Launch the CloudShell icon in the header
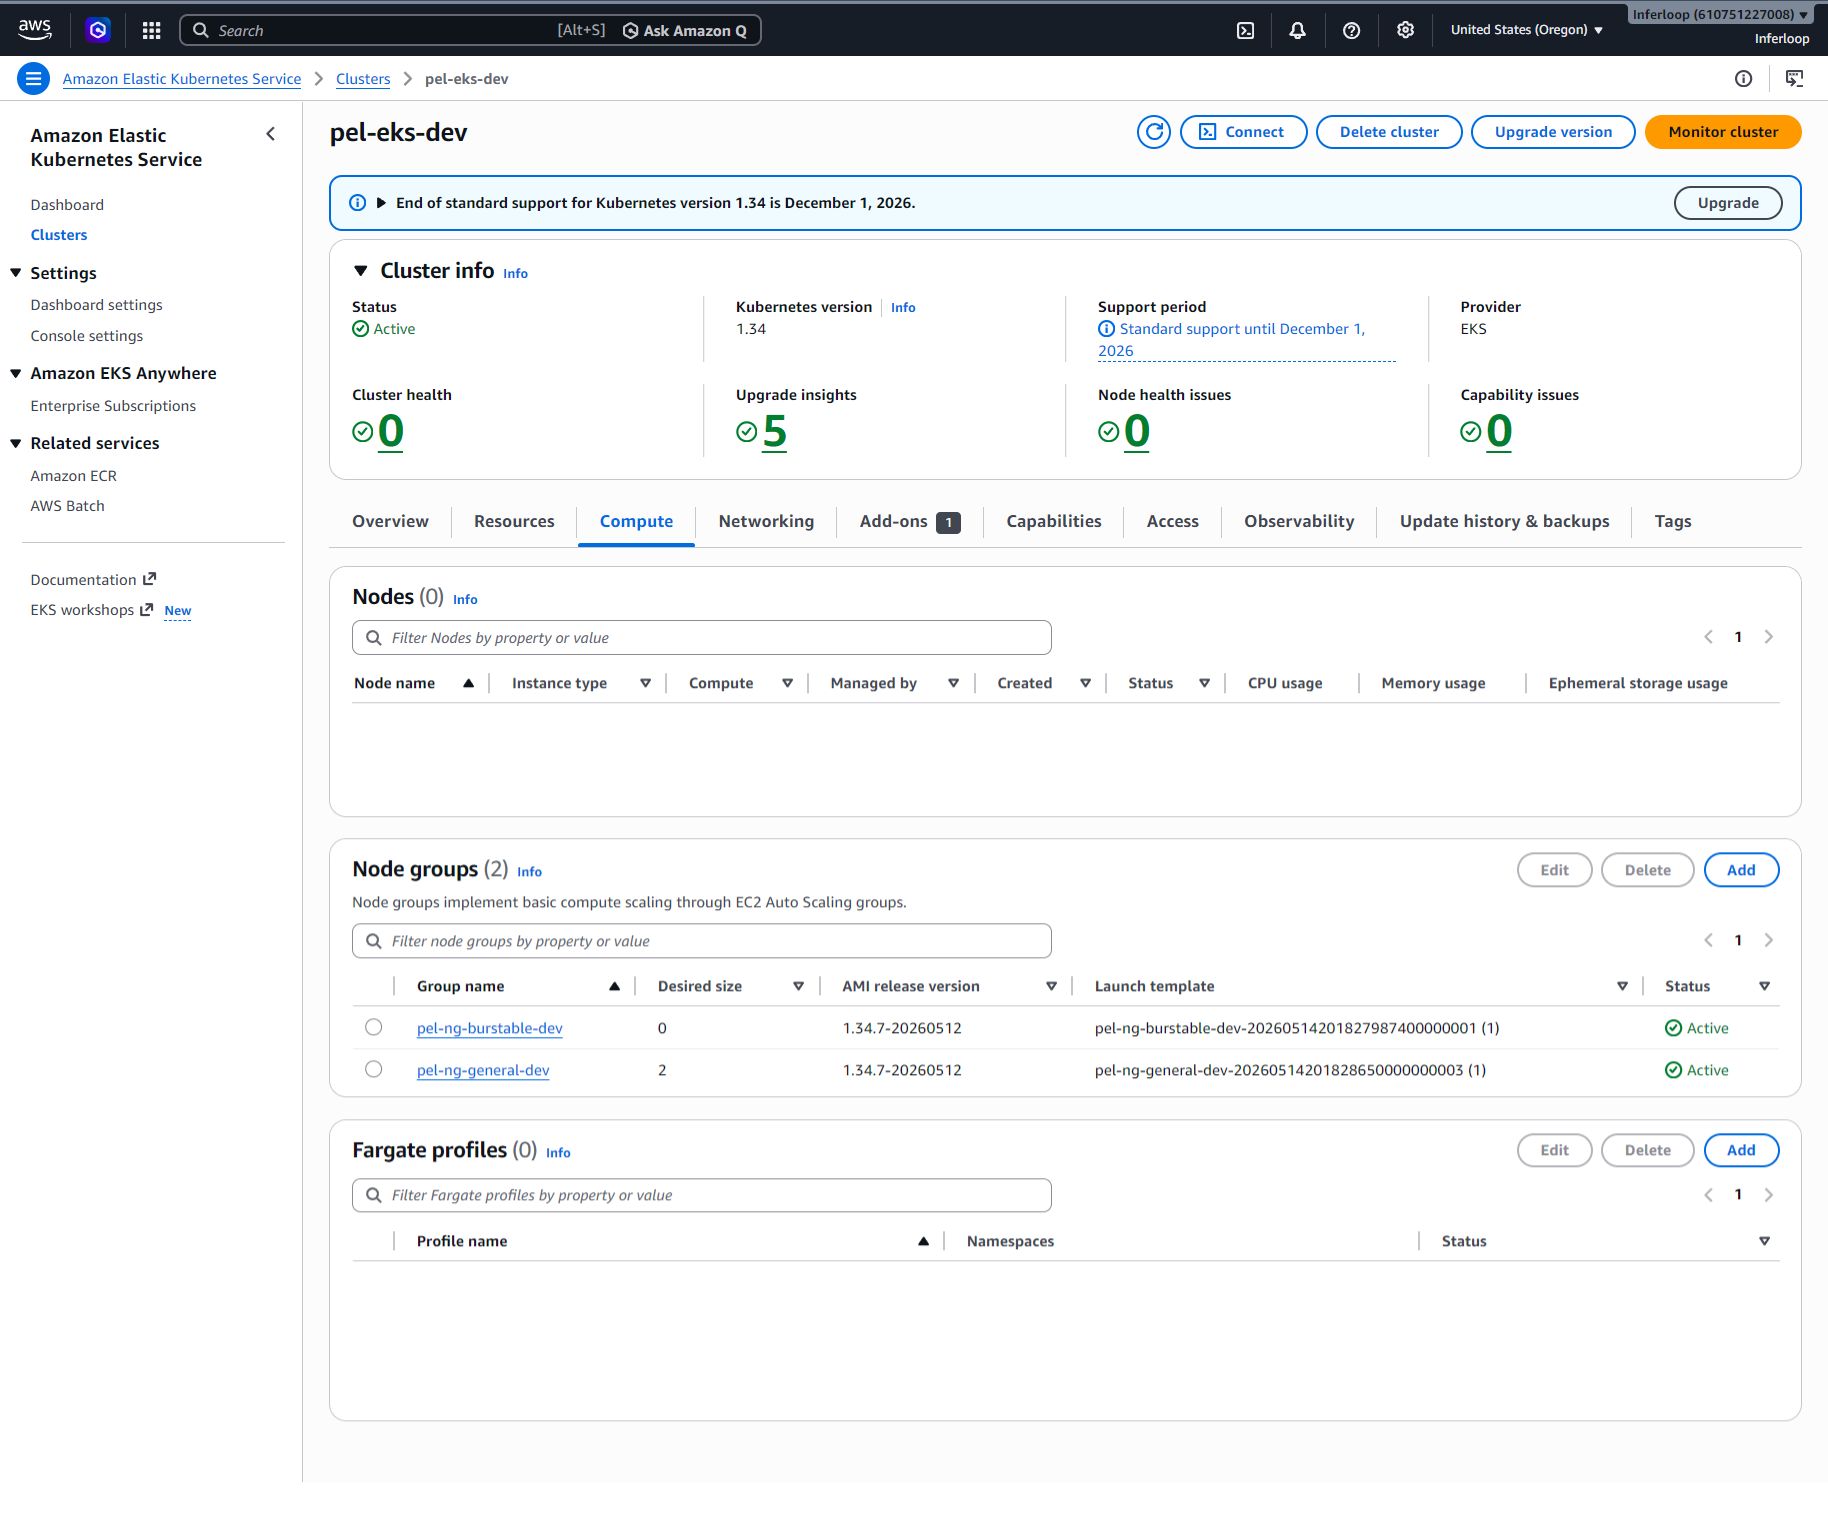Image resolution: width=1828 pixels, height=1520 pixels. tap(1245, 30)
